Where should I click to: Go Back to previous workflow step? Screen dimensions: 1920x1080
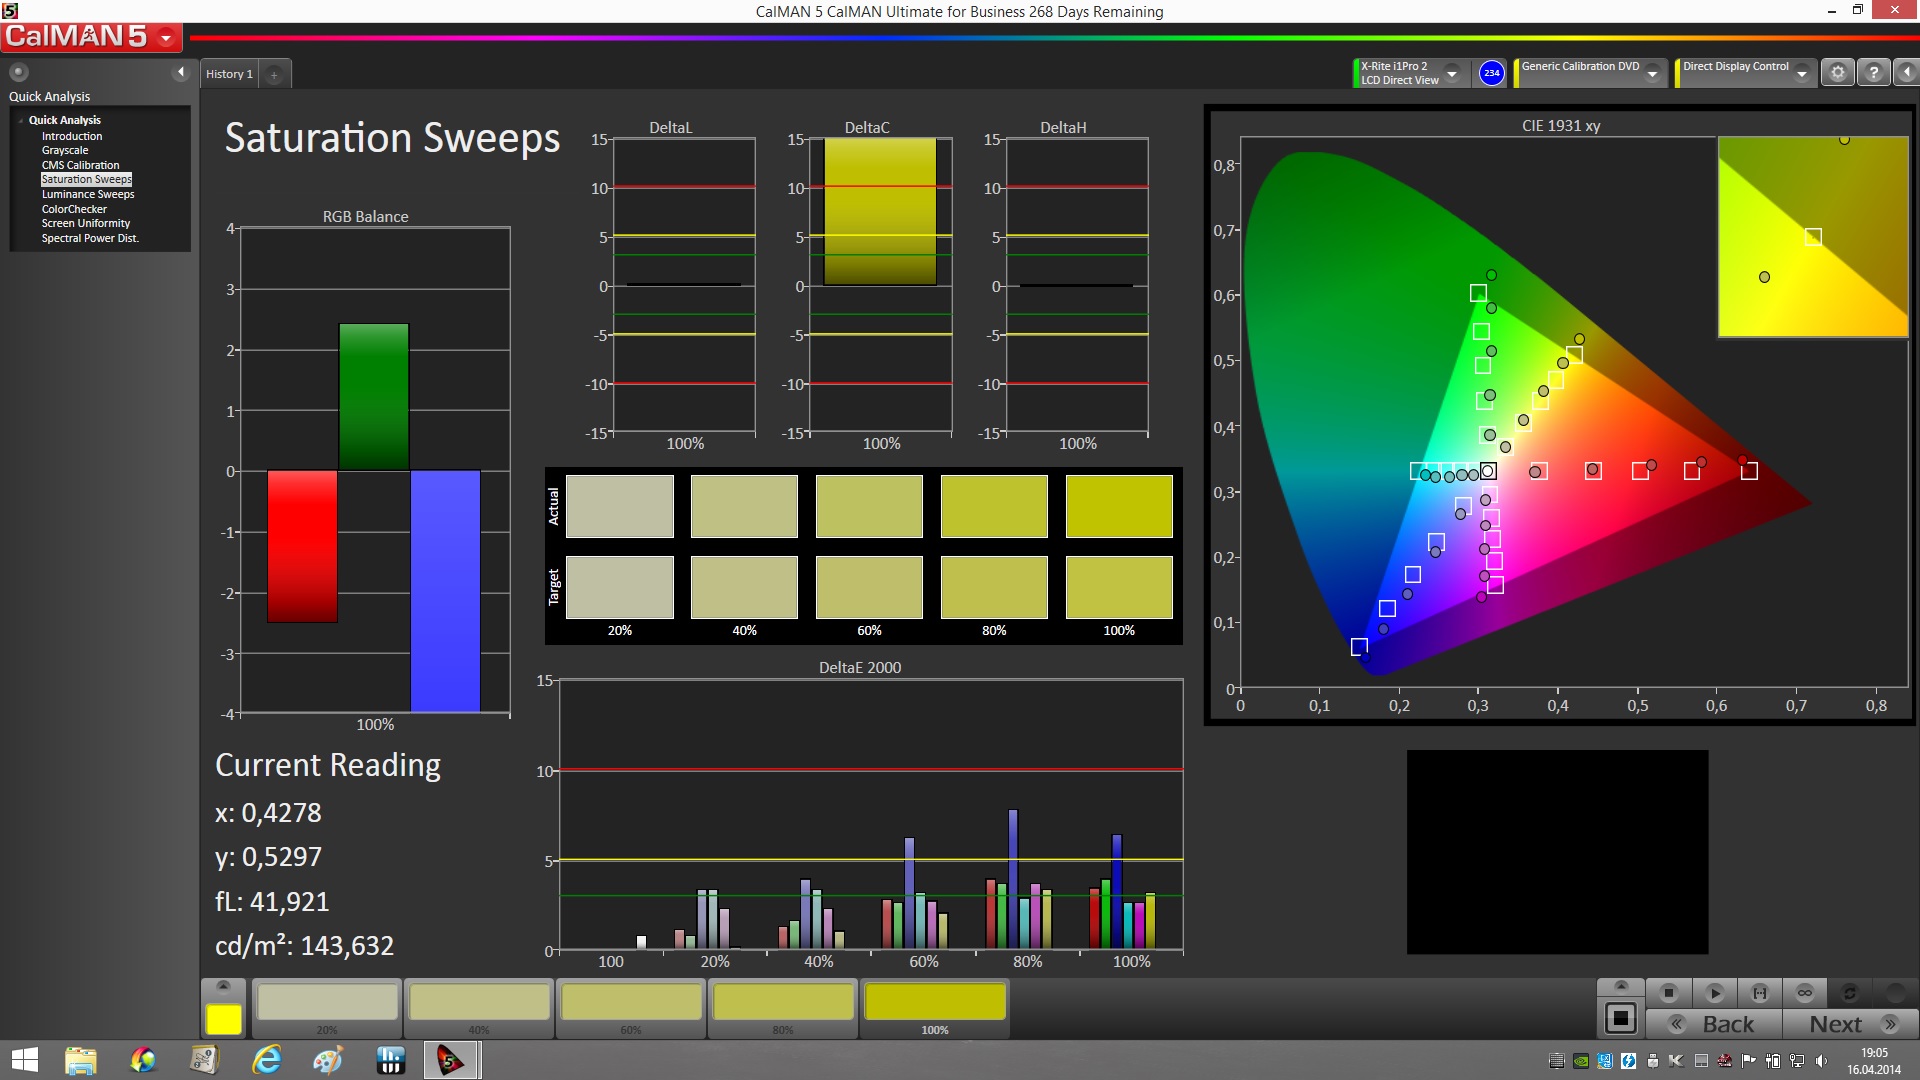click(1714, 1024)
